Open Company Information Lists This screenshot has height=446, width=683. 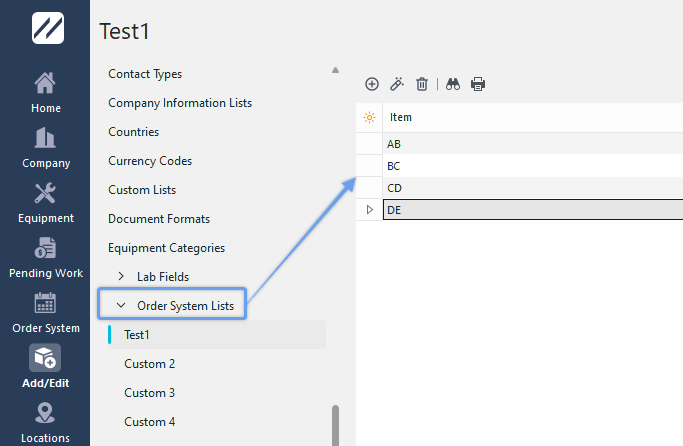pyautogui.click(x=180, y=103)
